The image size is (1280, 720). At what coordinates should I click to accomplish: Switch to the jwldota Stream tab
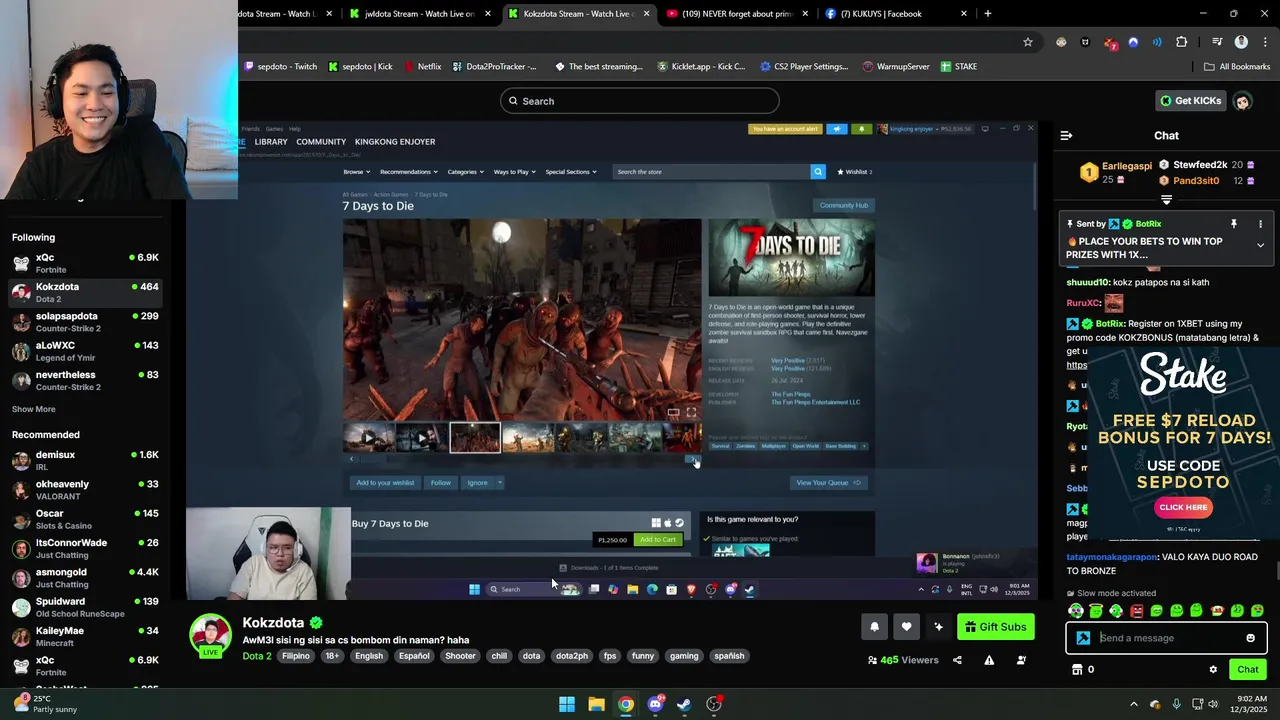[x=419, y=14]
